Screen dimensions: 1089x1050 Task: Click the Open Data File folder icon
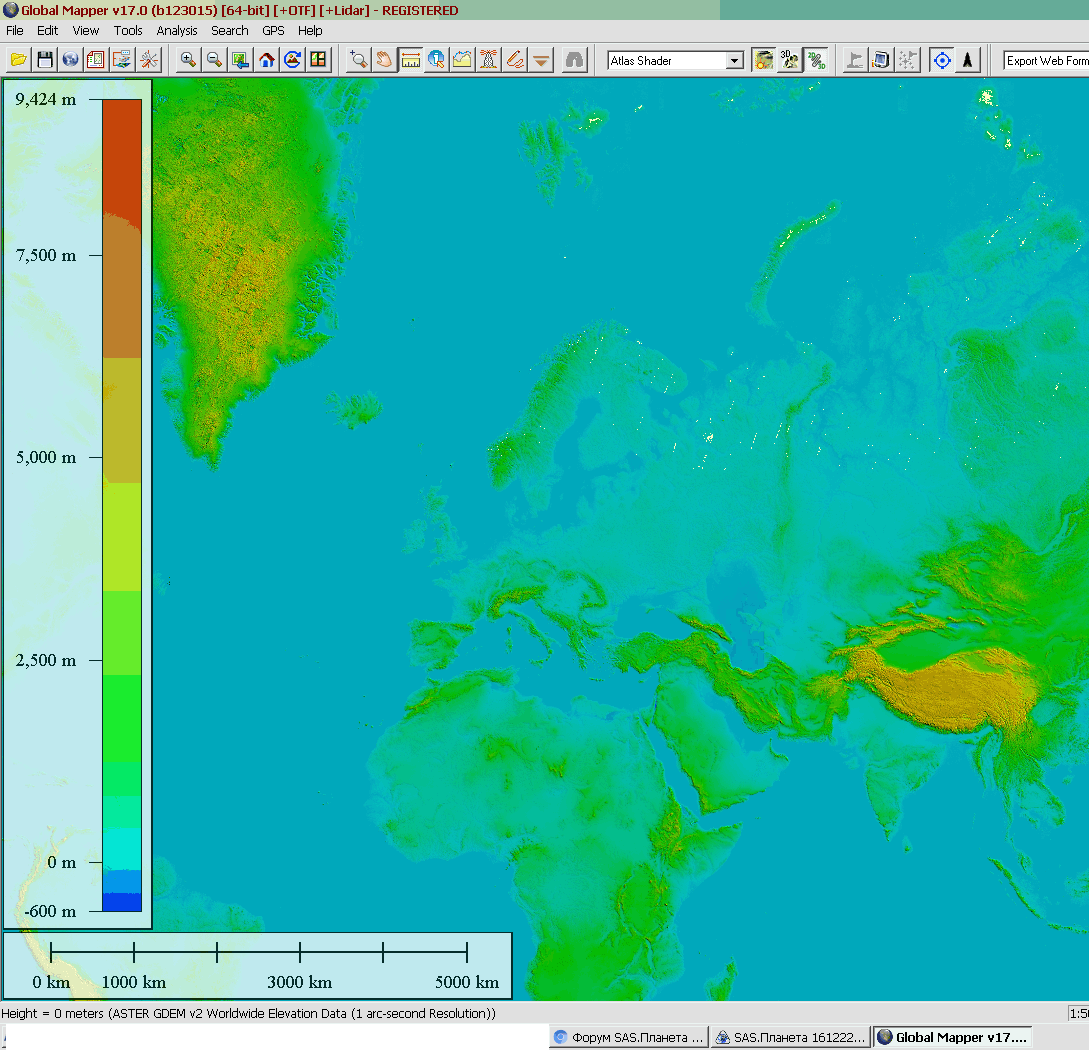(18, 60)
